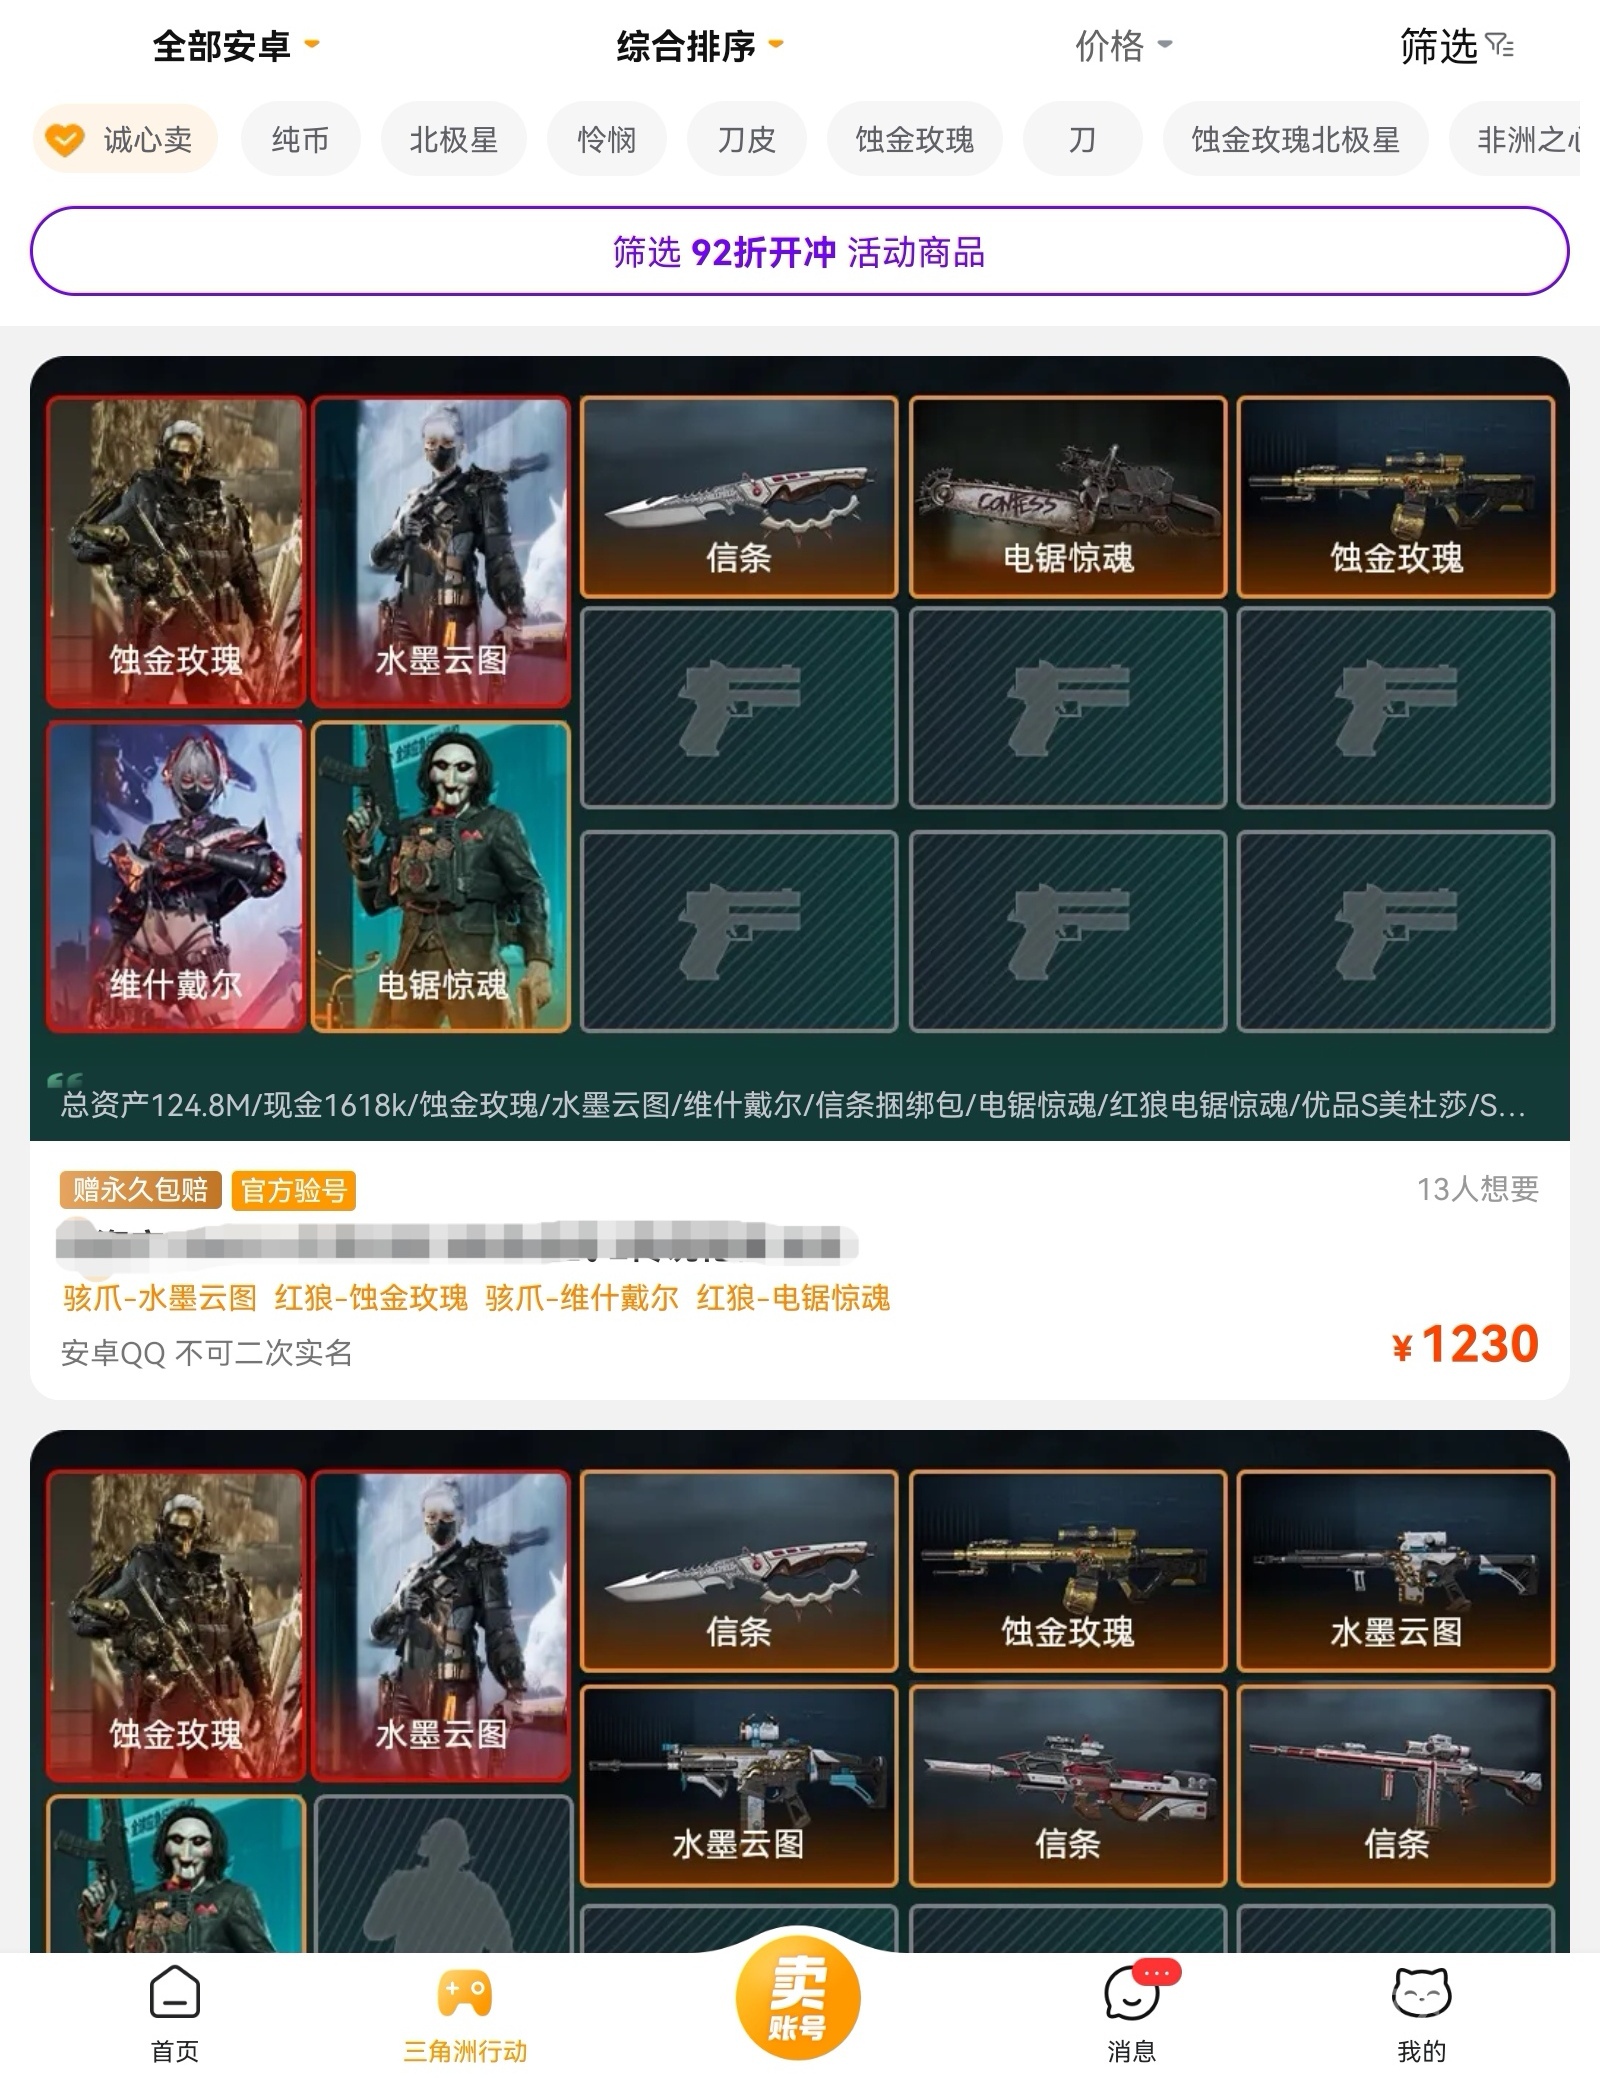Tap the ¥1230 price on first listing
The image size is (1600, 2078).
1465,1344
